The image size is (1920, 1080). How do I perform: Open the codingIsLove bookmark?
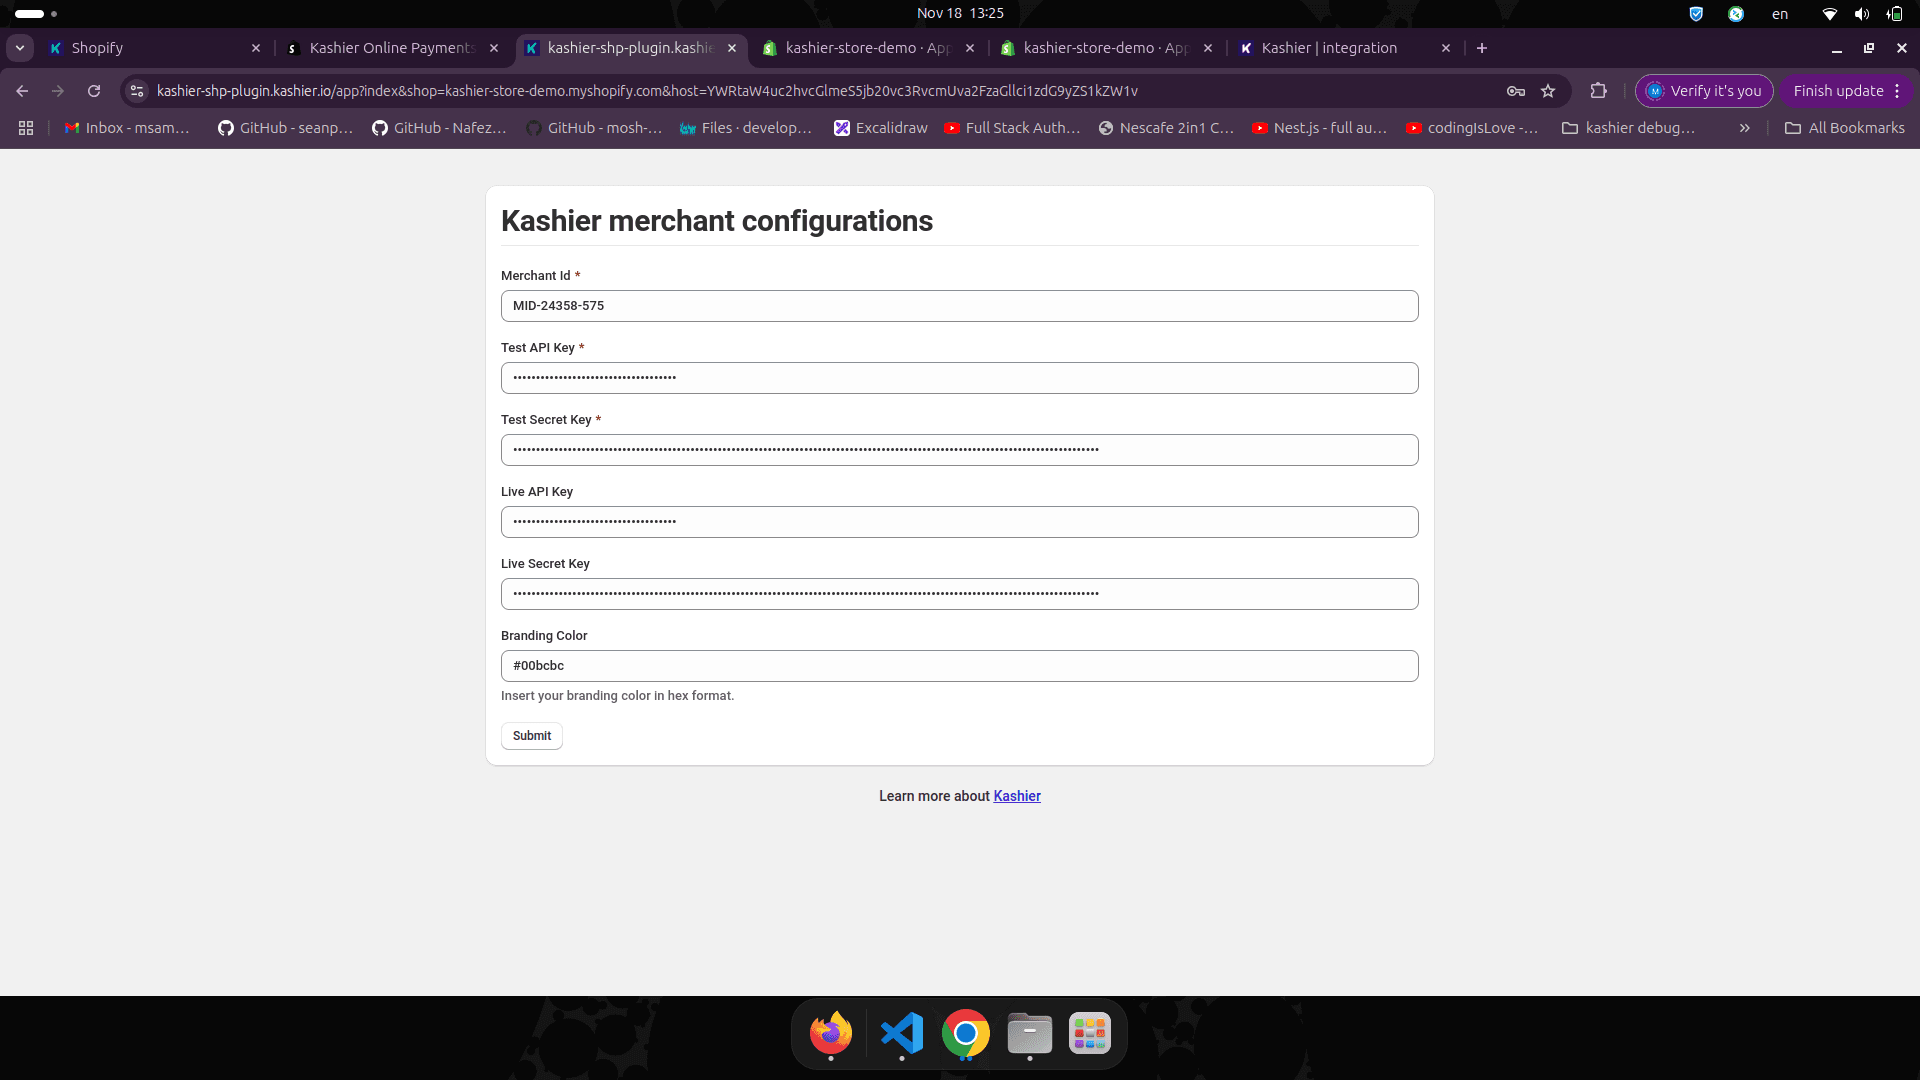click(1472, 128)
